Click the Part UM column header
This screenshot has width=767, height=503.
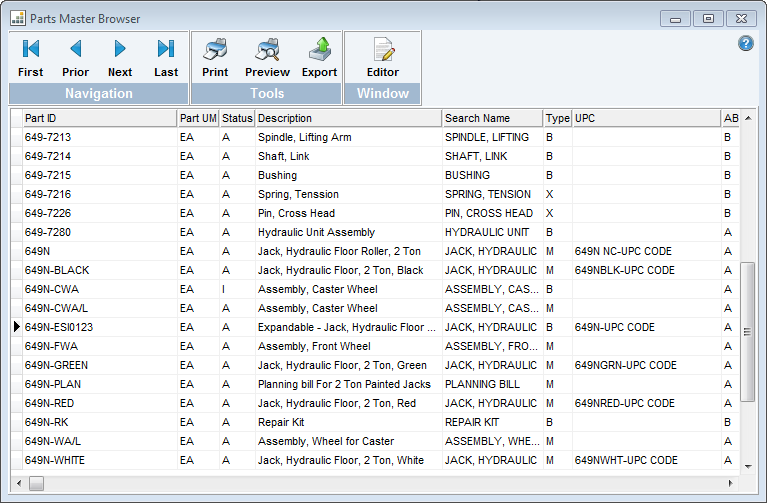(198, 118)
